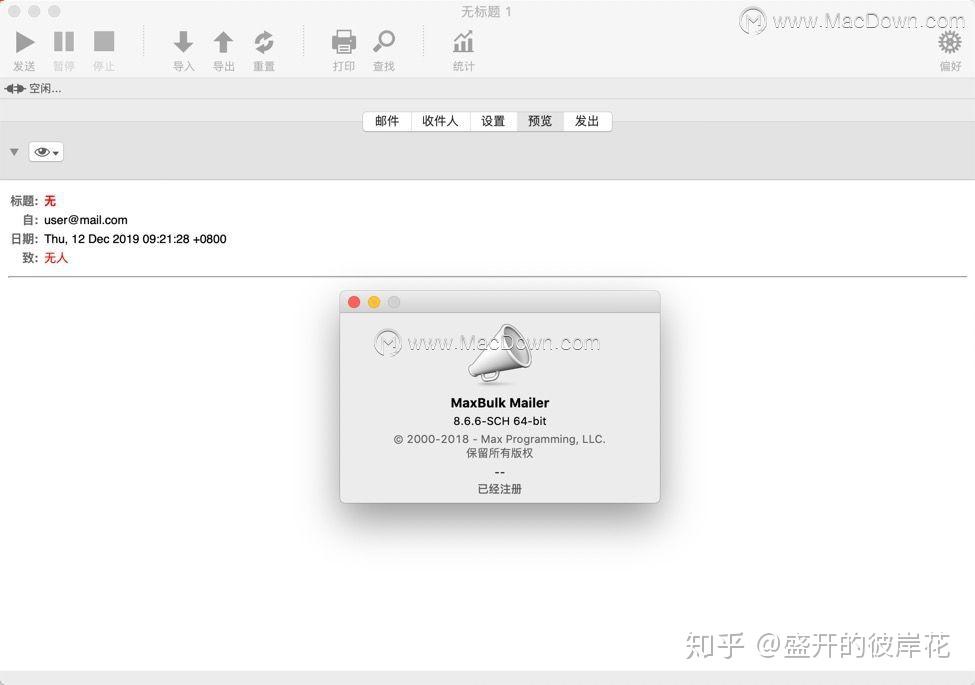
Task: Click the window title 无标题 1
Action: (x=486, y=12)
